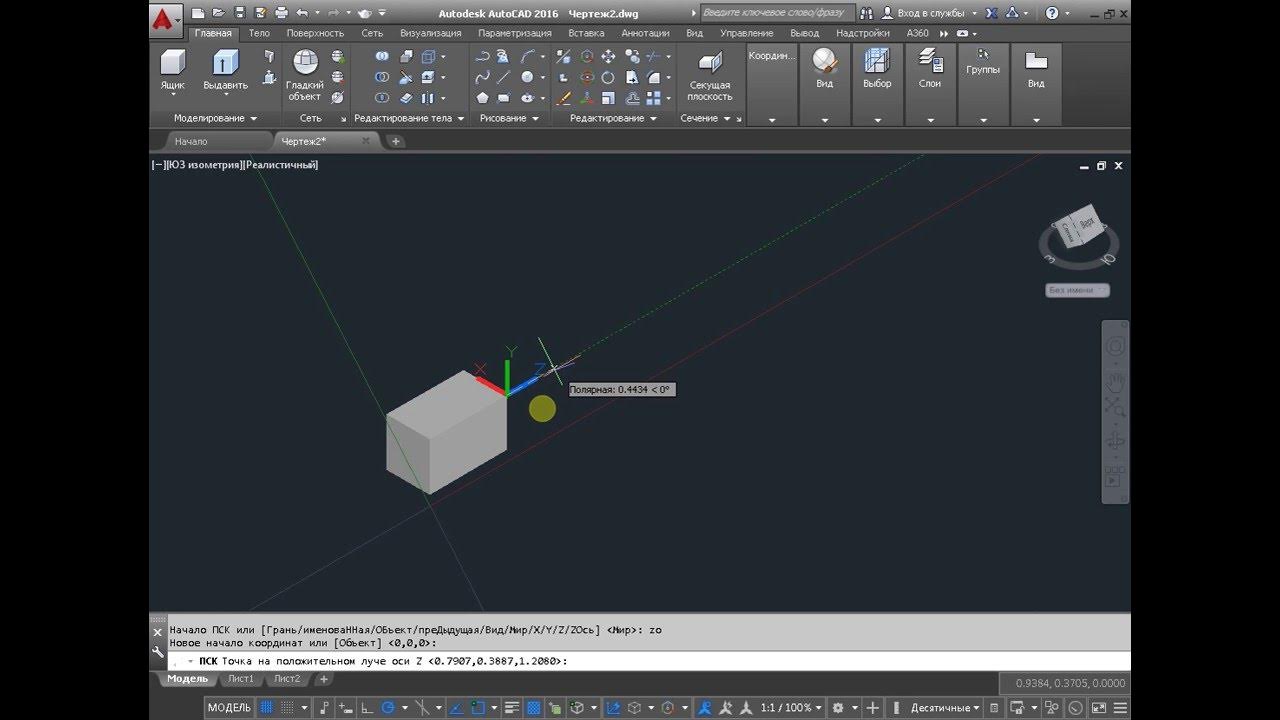The height and width of the screenshot is (720, 1280).
Task: Click Вход в службы sign-in button
Action: 930,14
